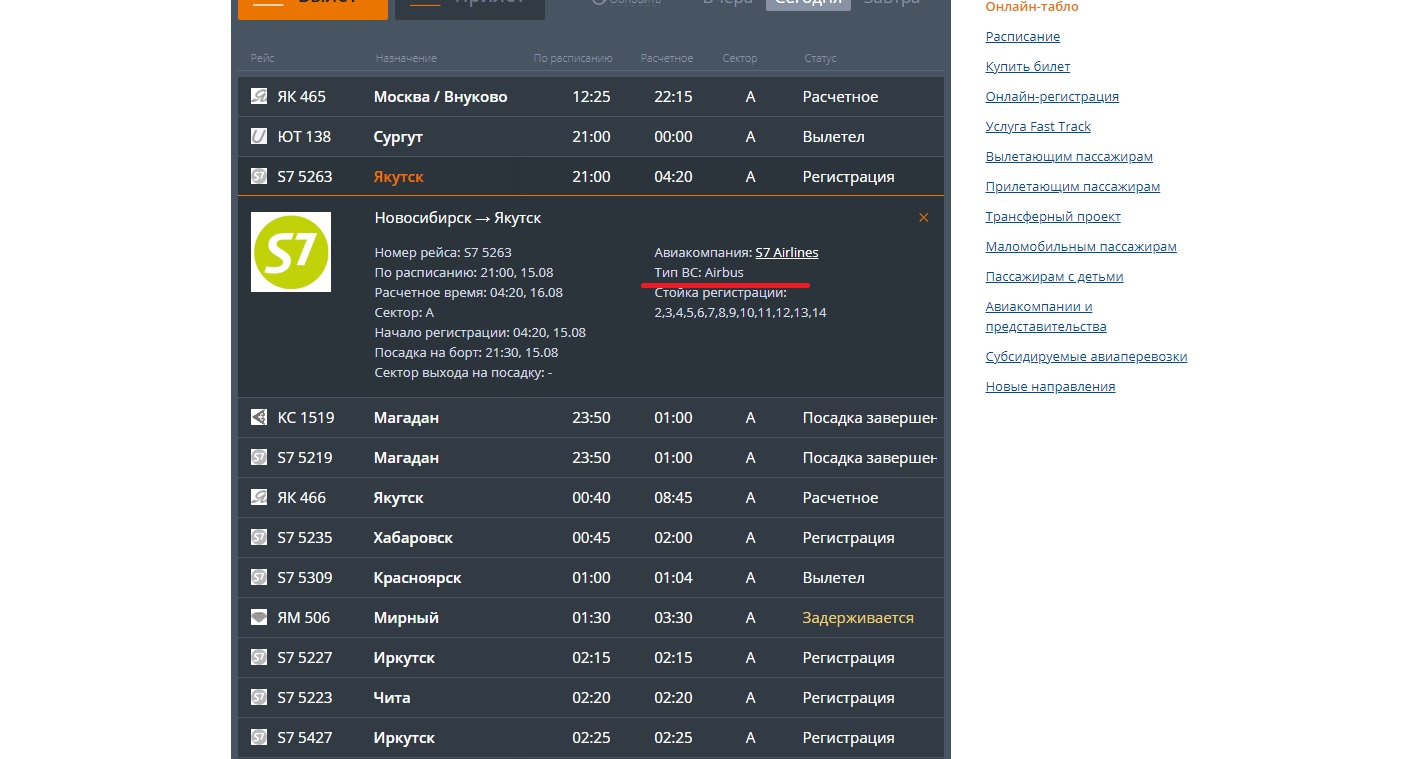Viewport: 1418px width, 759px height.
Task: Open the Субсидируемые авиаперевозки link
Action: [1087, 357]
